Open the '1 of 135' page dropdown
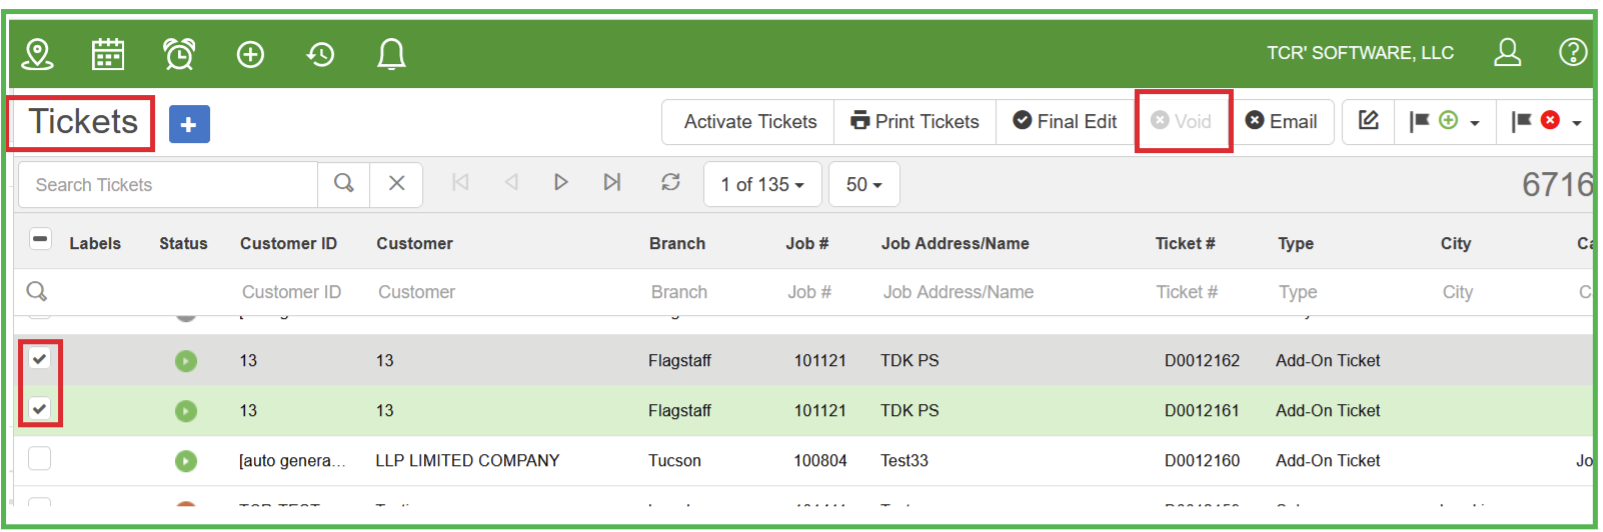 tap(762, 185)
